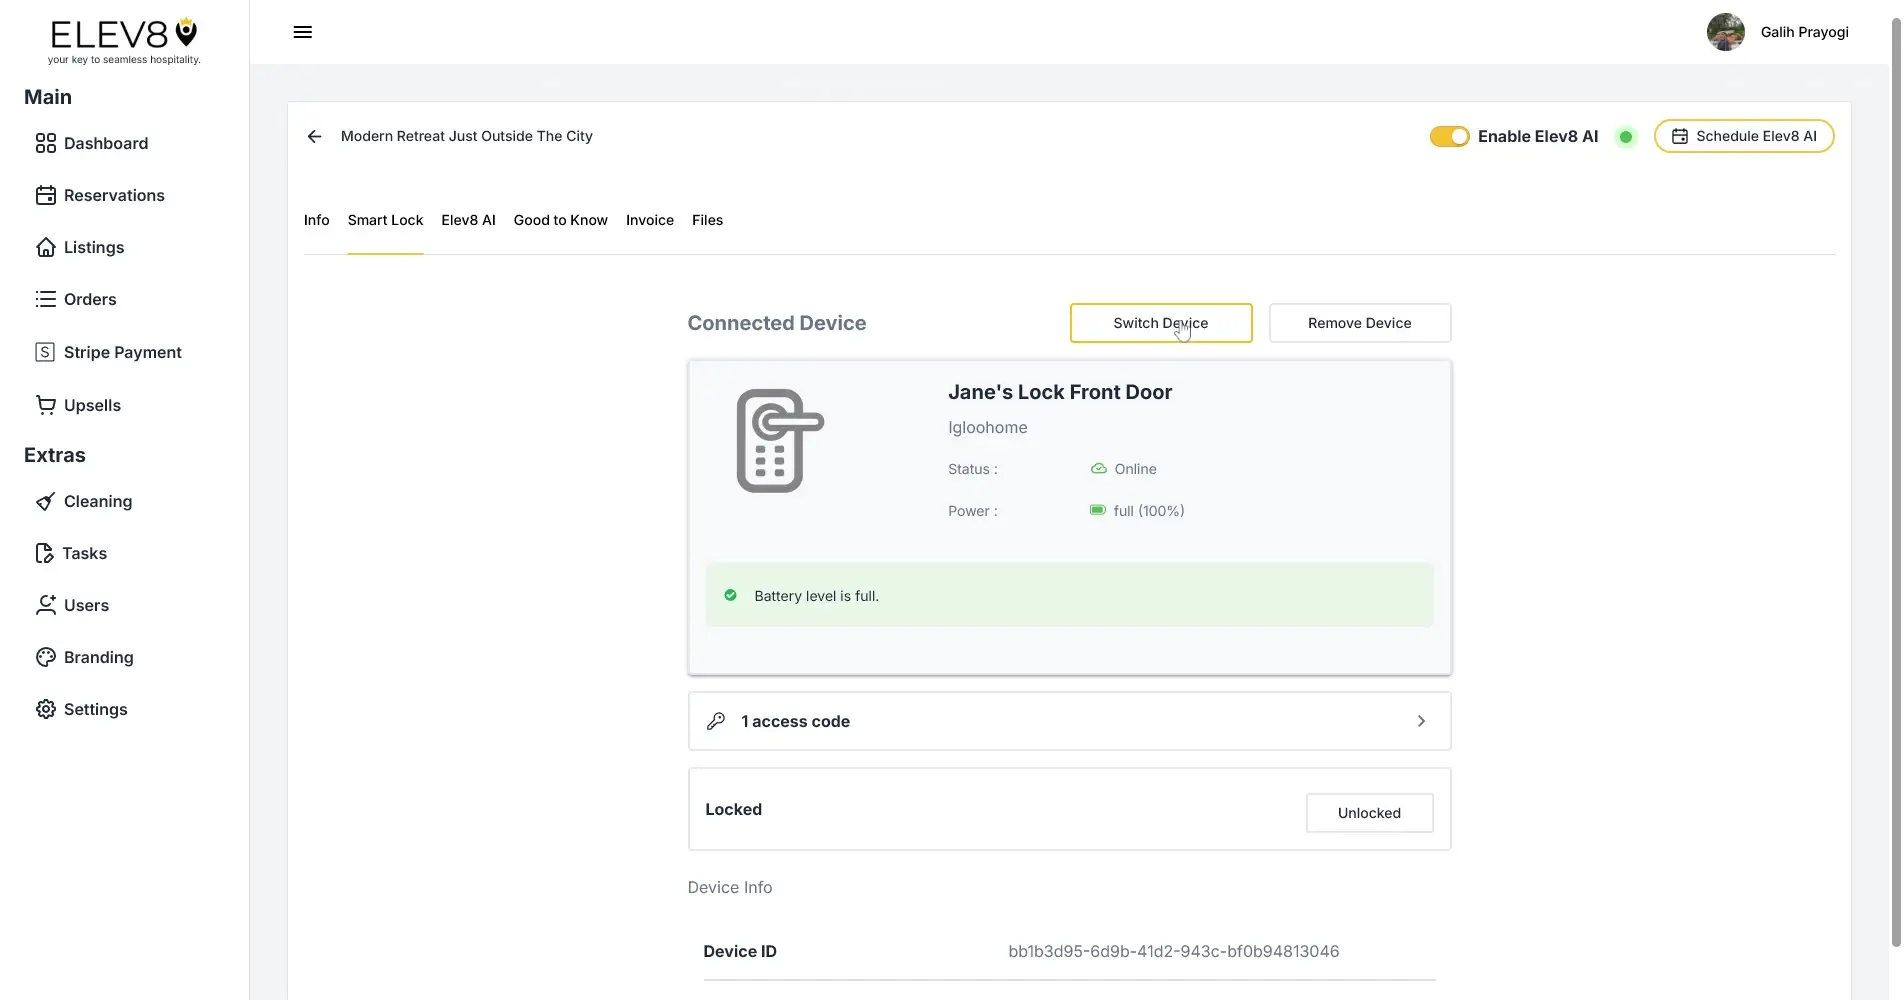Click the Remove Device button
The height and width of the screenshot is (1000, 1904).
point(1359,323)
